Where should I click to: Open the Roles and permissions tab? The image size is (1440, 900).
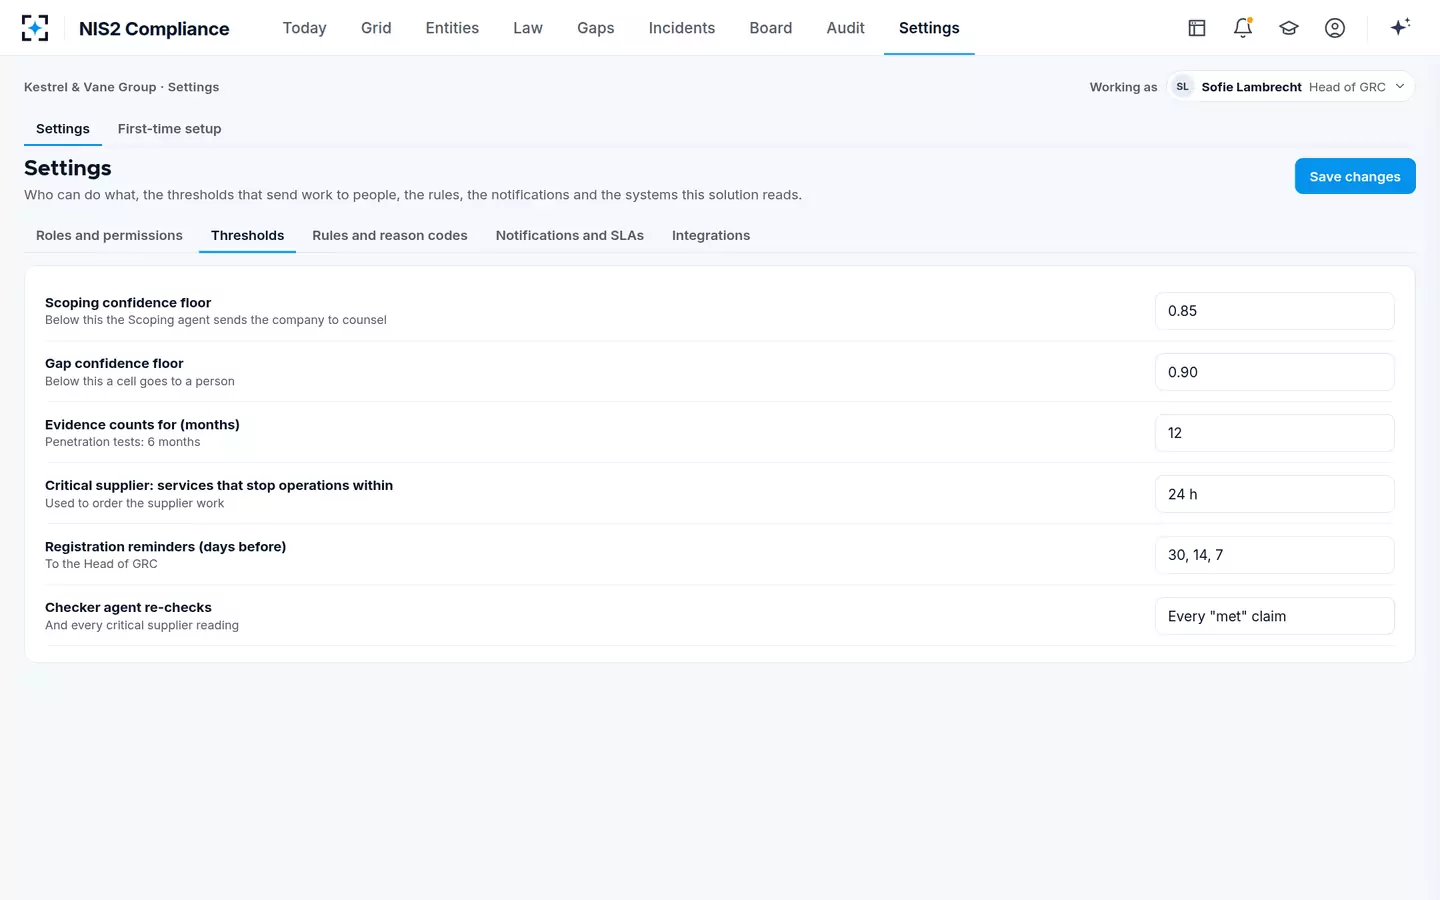tap(110, 236)
